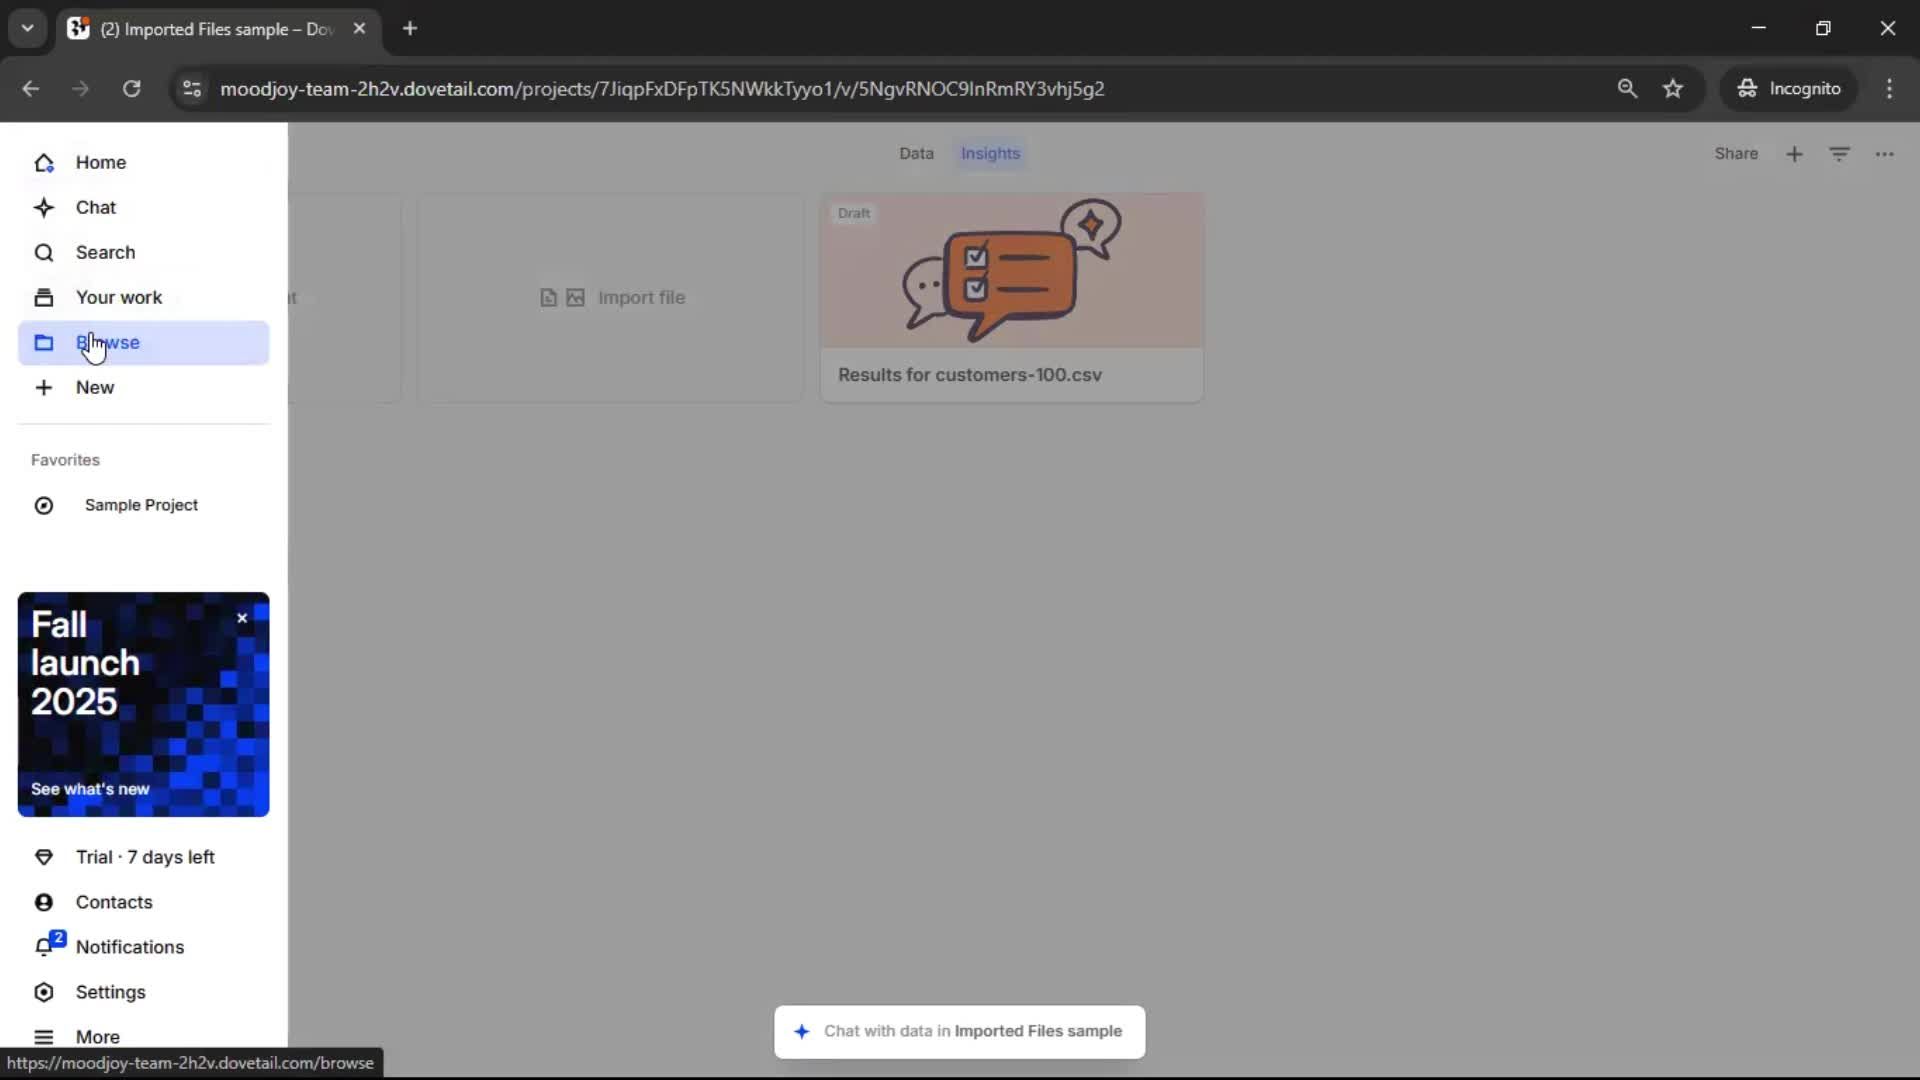Open Settings from sidebar
The height and width of the screenshot is (1080, 1920).
point(110,992)
